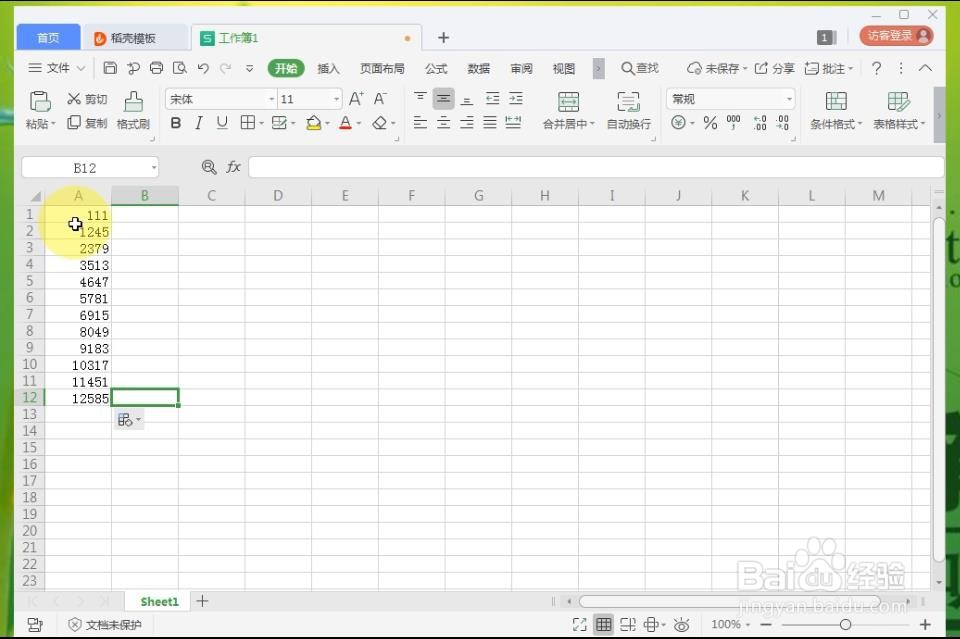
Task: Click the formula bar input field
Action: tap(595, 167)
